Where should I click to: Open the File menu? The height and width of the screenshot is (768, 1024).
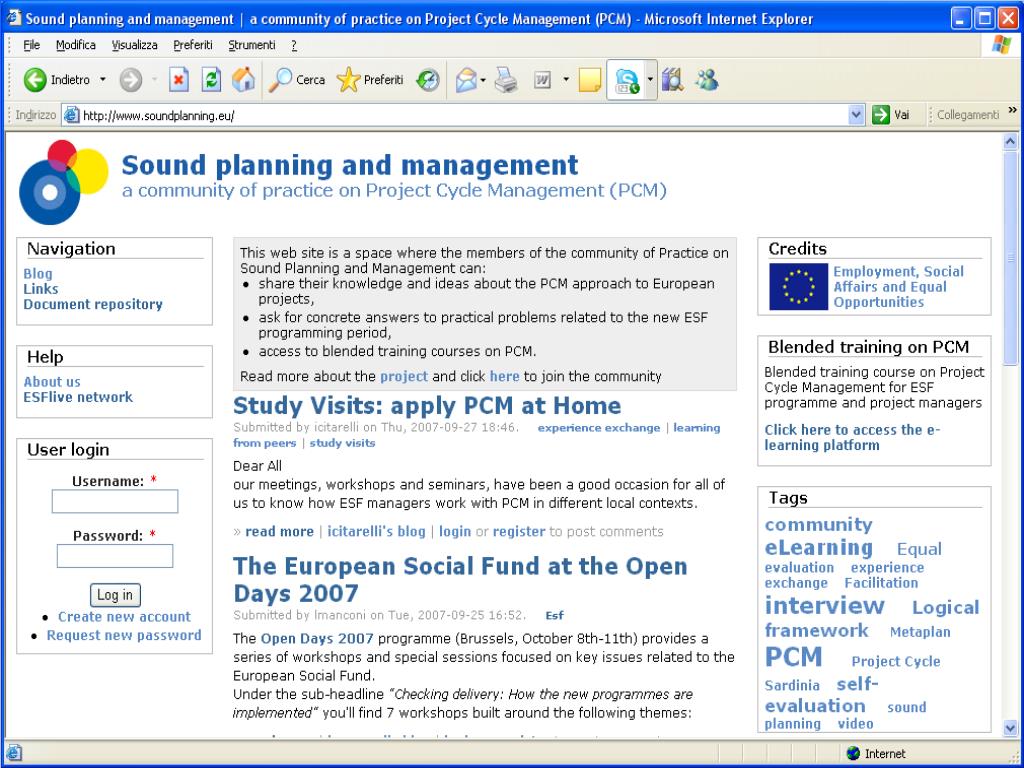31,45
